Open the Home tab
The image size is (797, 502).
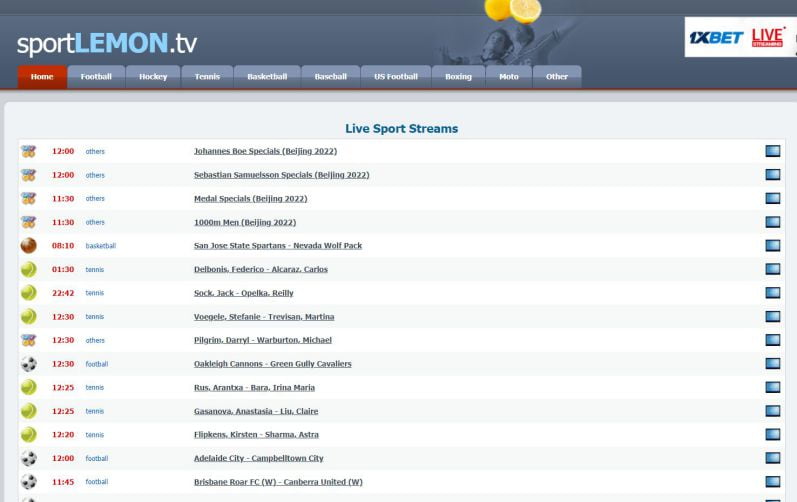click(x=42, y=77)
